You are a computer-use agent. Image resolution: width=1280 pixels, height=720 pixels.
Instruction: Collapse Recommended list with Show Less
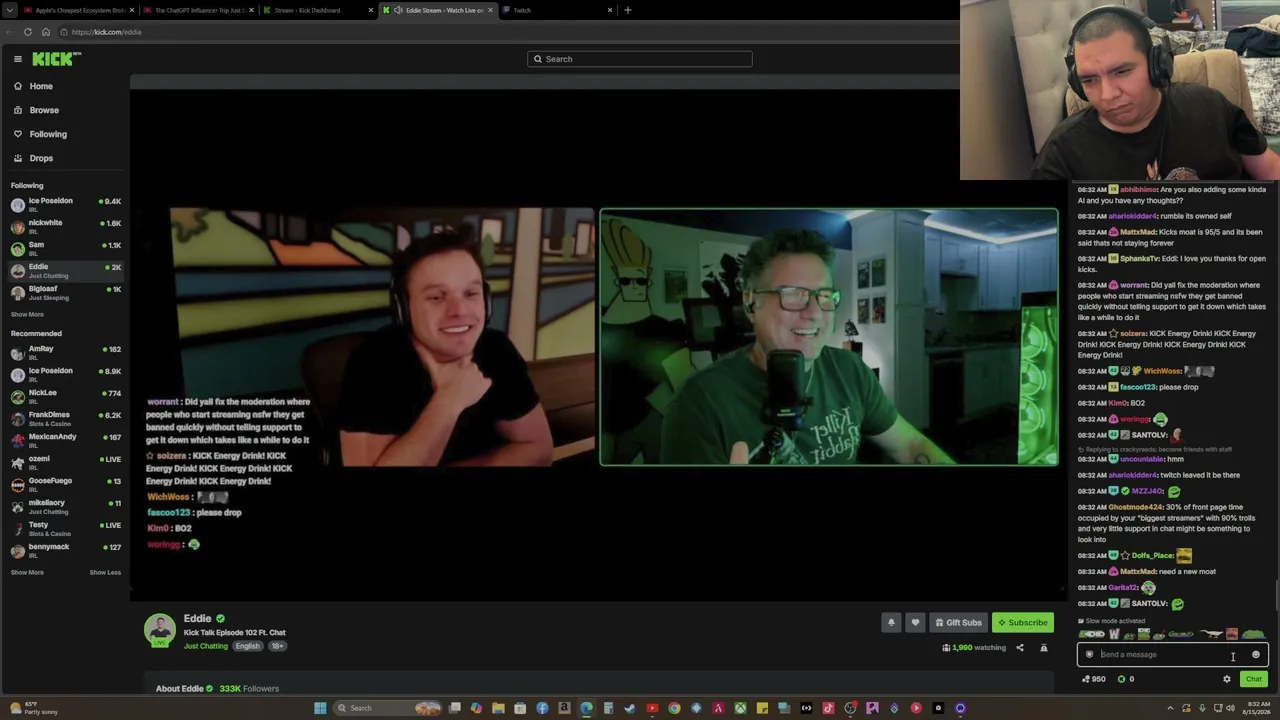(x=105, y=572)
